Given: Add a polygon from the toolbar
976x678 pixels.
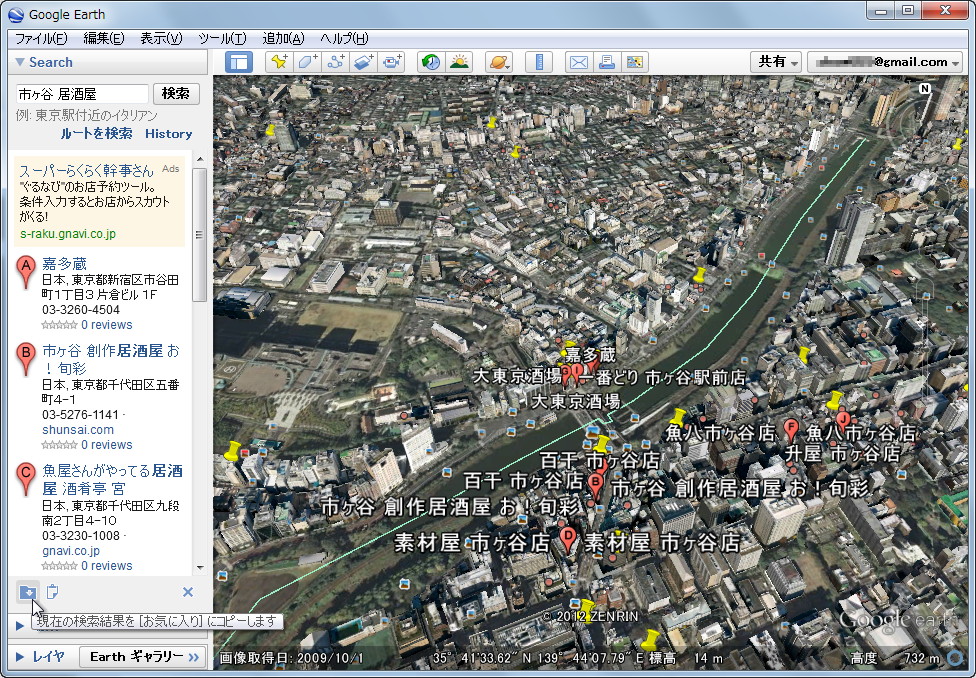Looking at the screenshot, I should pyautogui.click(x=307, y=62).
